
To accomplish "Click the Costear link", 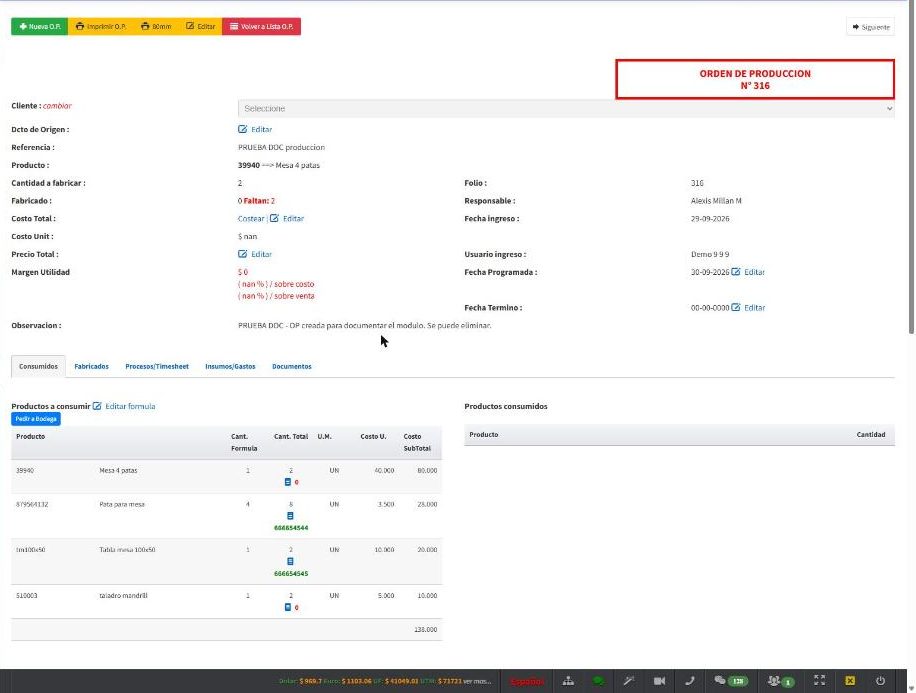I will (251, 219).
